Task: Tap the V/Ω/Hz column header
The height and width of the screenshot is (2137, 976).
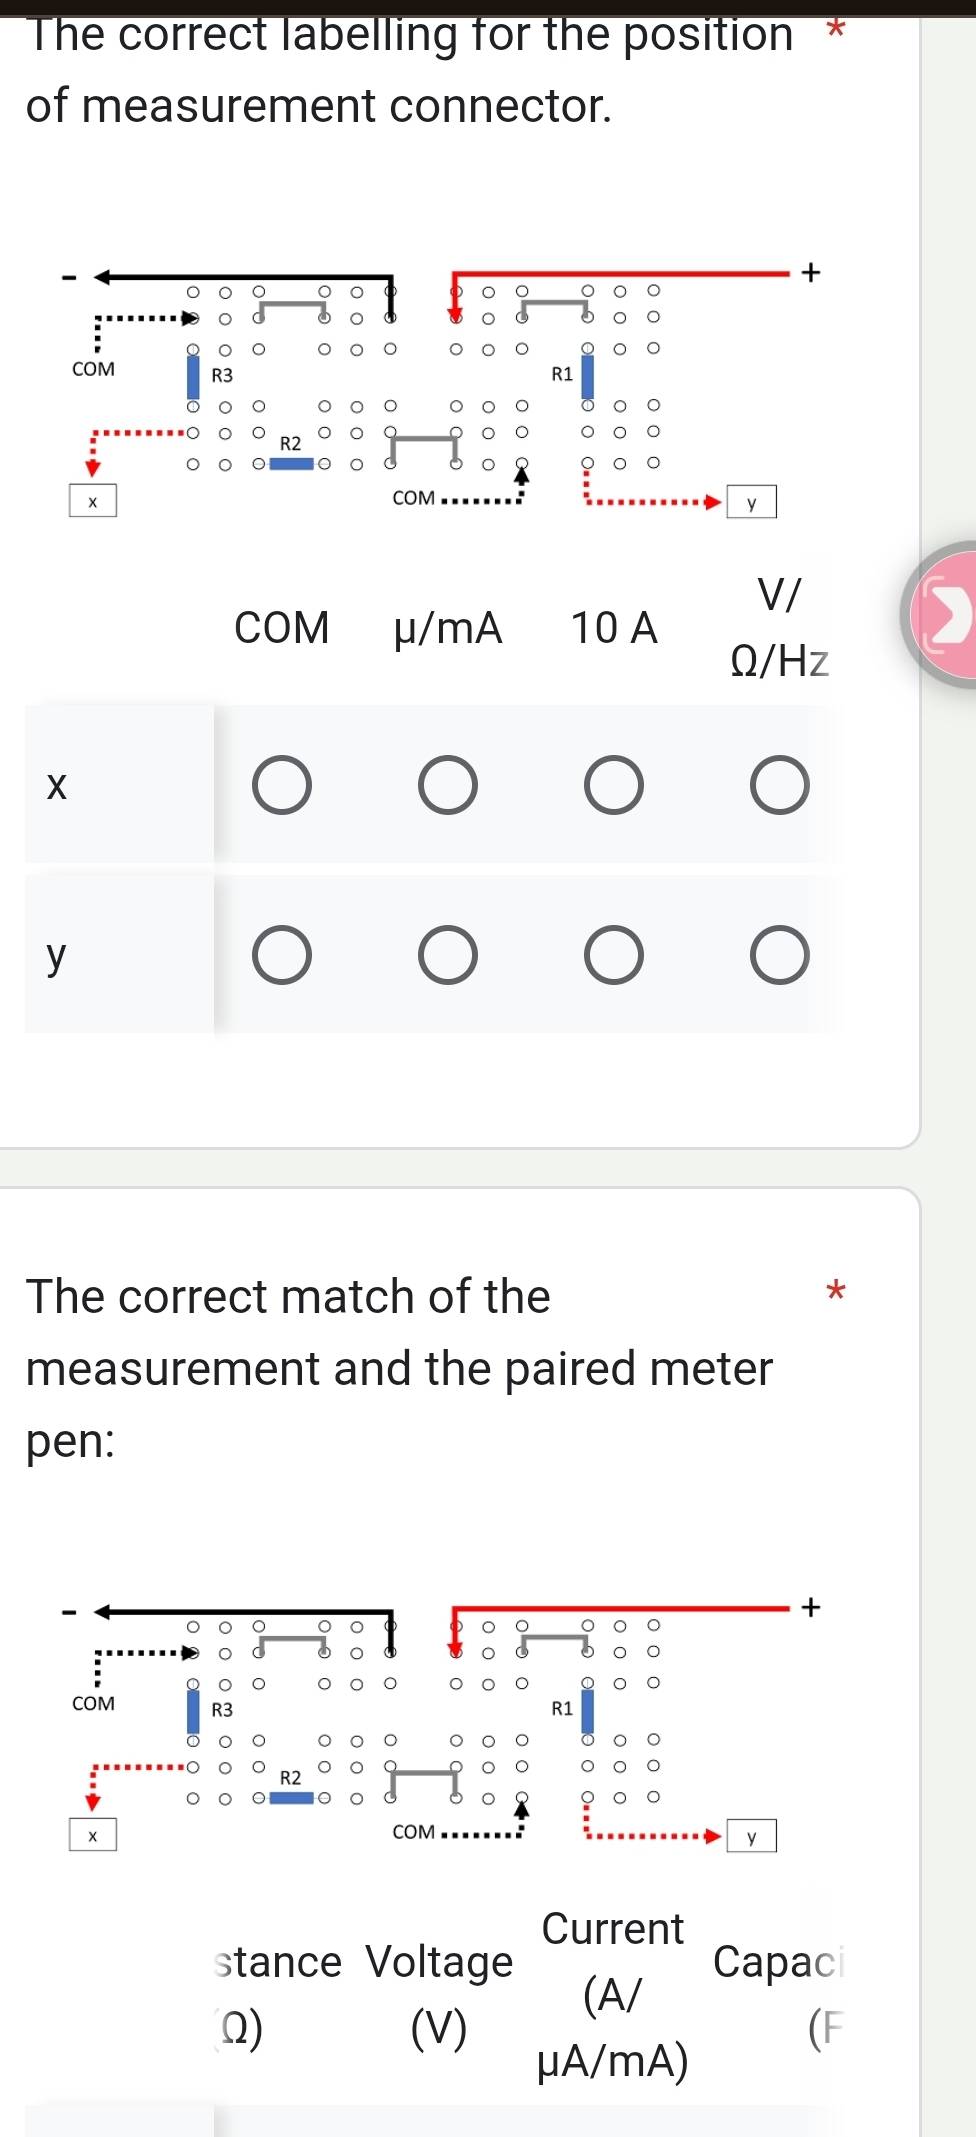Action: [x=780, y=628]
